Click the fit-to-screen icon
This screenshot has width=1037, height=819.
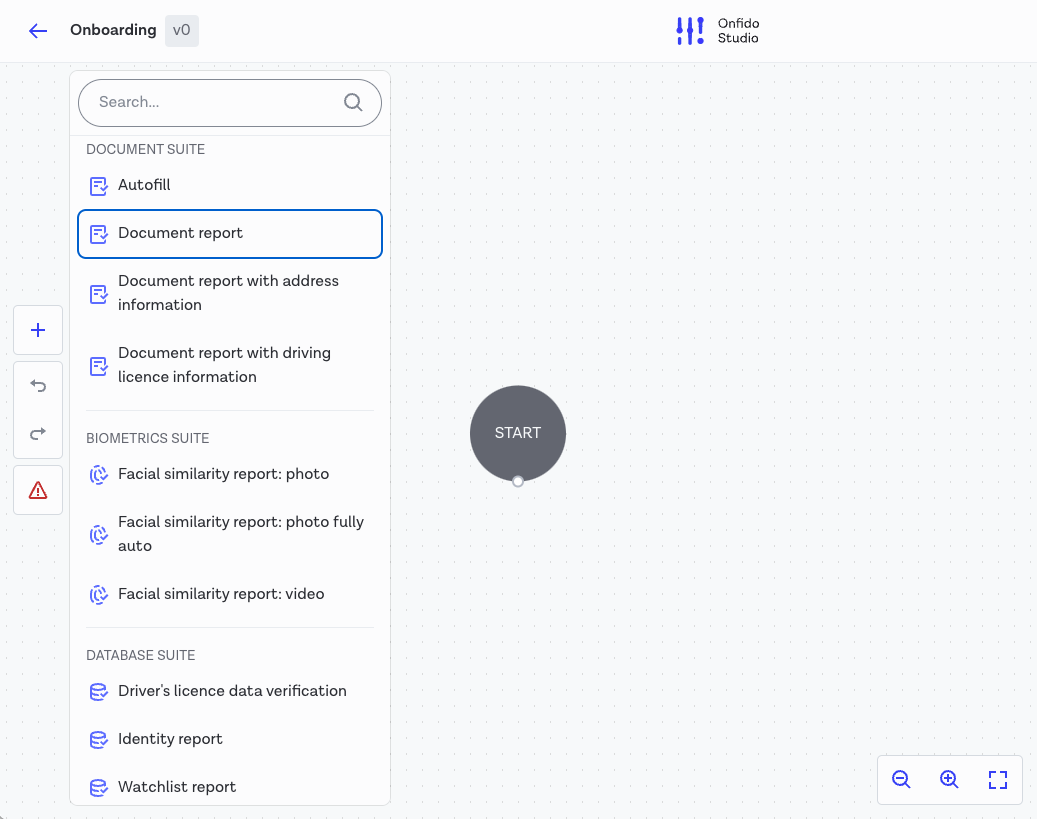997,779
